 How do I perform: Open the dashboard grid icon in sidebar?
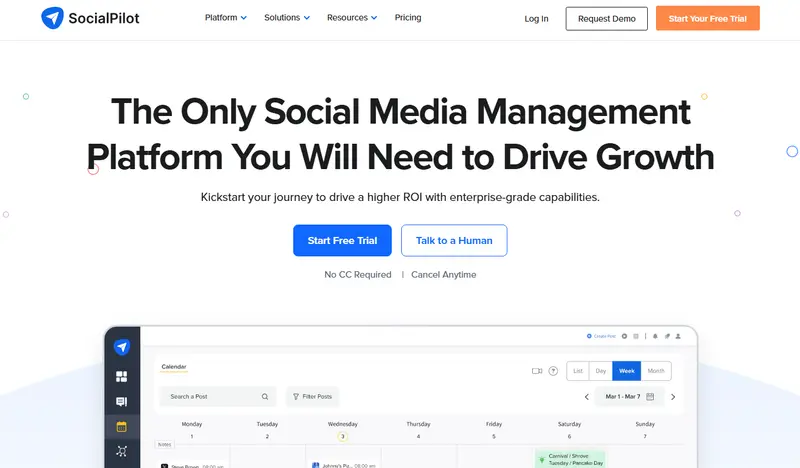click(x=121, y=377)
